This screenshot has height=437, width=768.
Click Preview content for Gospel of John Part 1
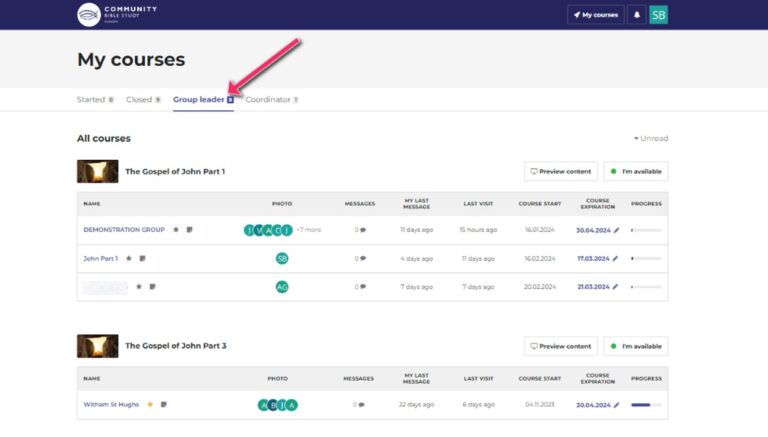[561, 171]
